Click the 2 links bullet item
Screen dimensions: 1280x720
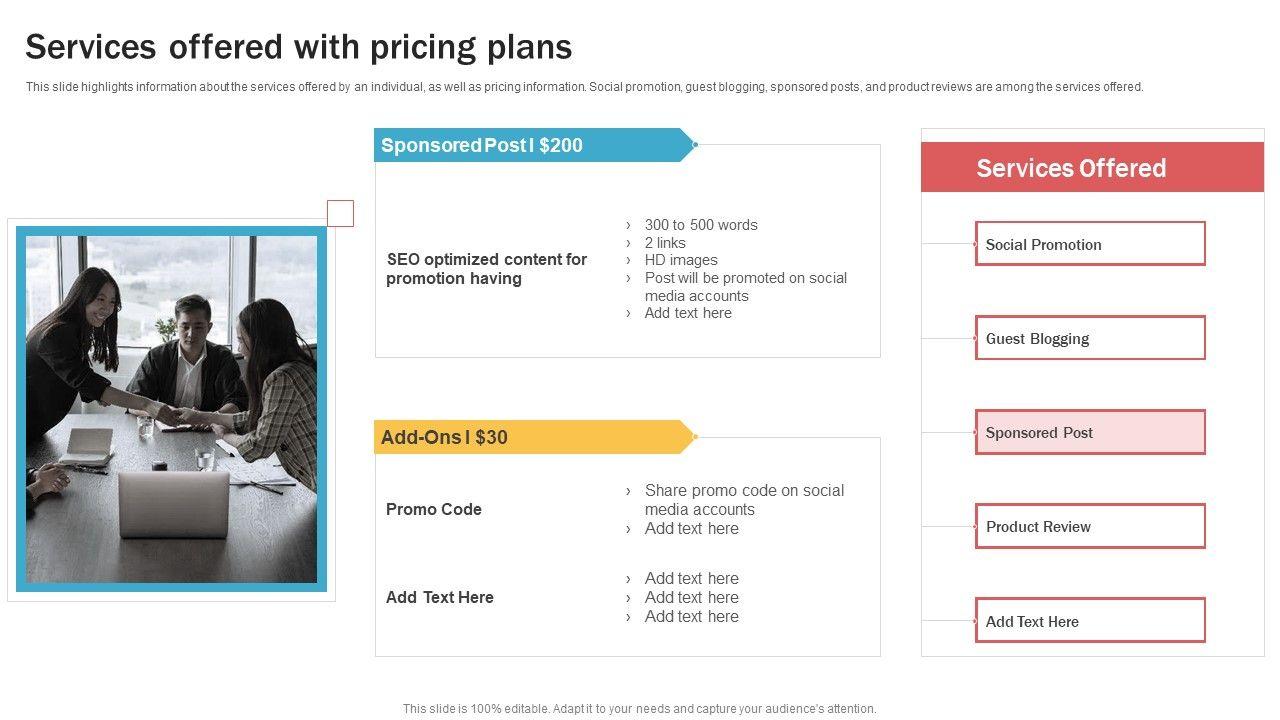(665, 243)
